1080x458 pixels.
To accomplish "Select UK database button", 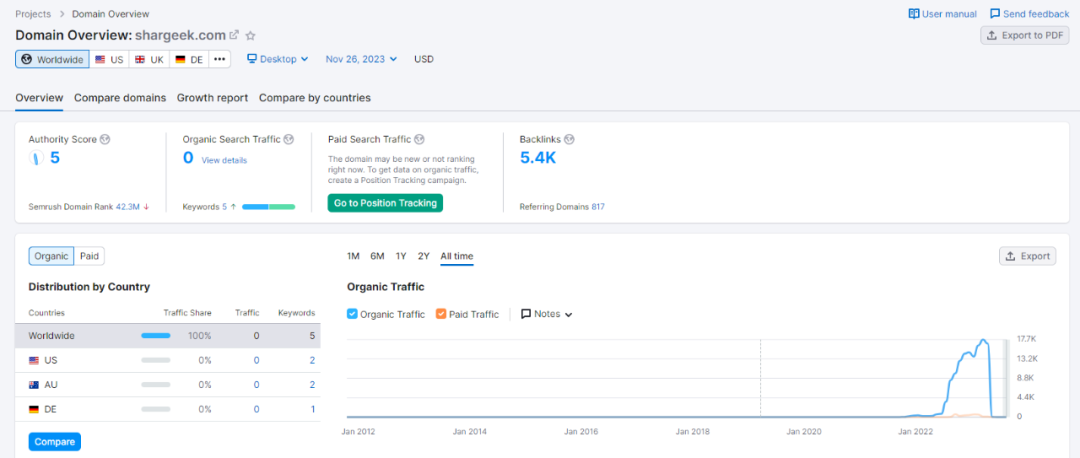I will pos(149,59).
